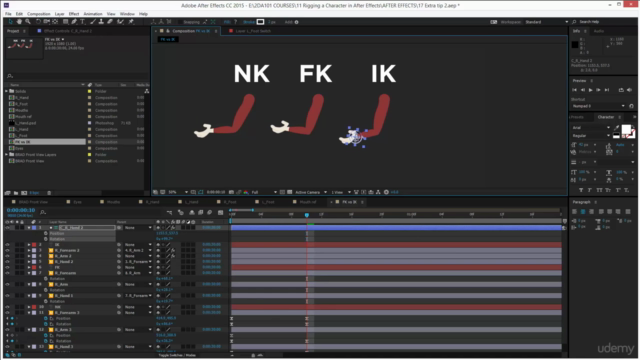Select the Hand tool
Screen dimensions: 640x360
click(19, 22)
